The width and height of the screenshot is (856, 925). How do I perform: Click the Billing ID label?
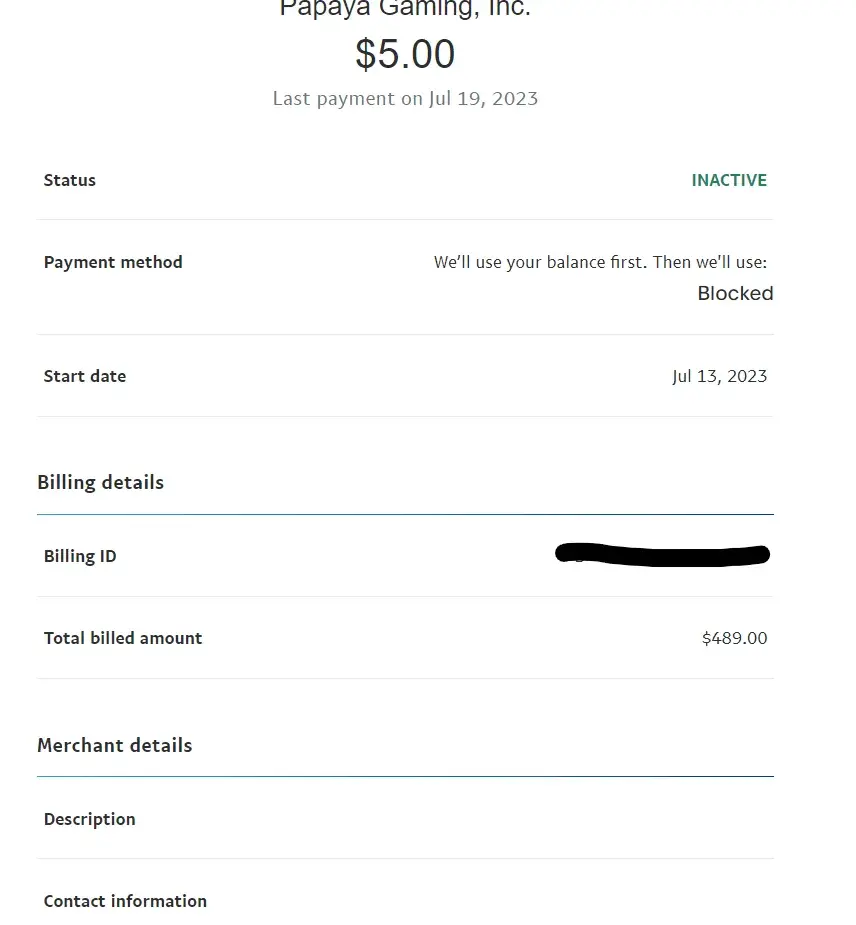[80, 557]
